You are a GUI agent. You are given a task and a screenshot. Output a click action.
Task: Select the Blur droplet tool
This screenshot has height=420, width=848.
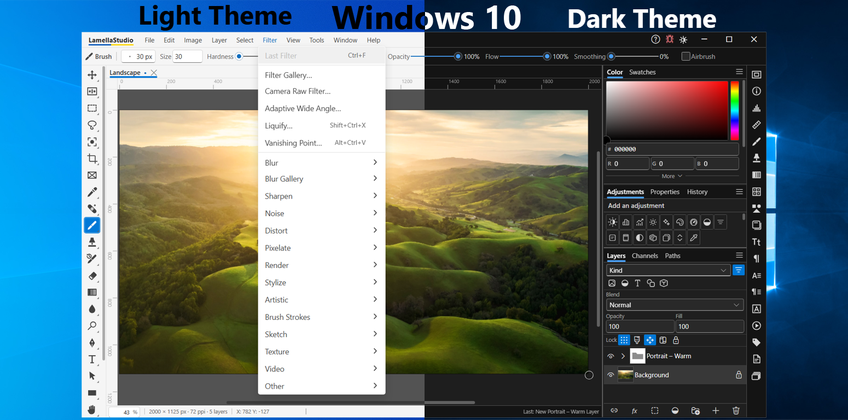tap(92, 309)
